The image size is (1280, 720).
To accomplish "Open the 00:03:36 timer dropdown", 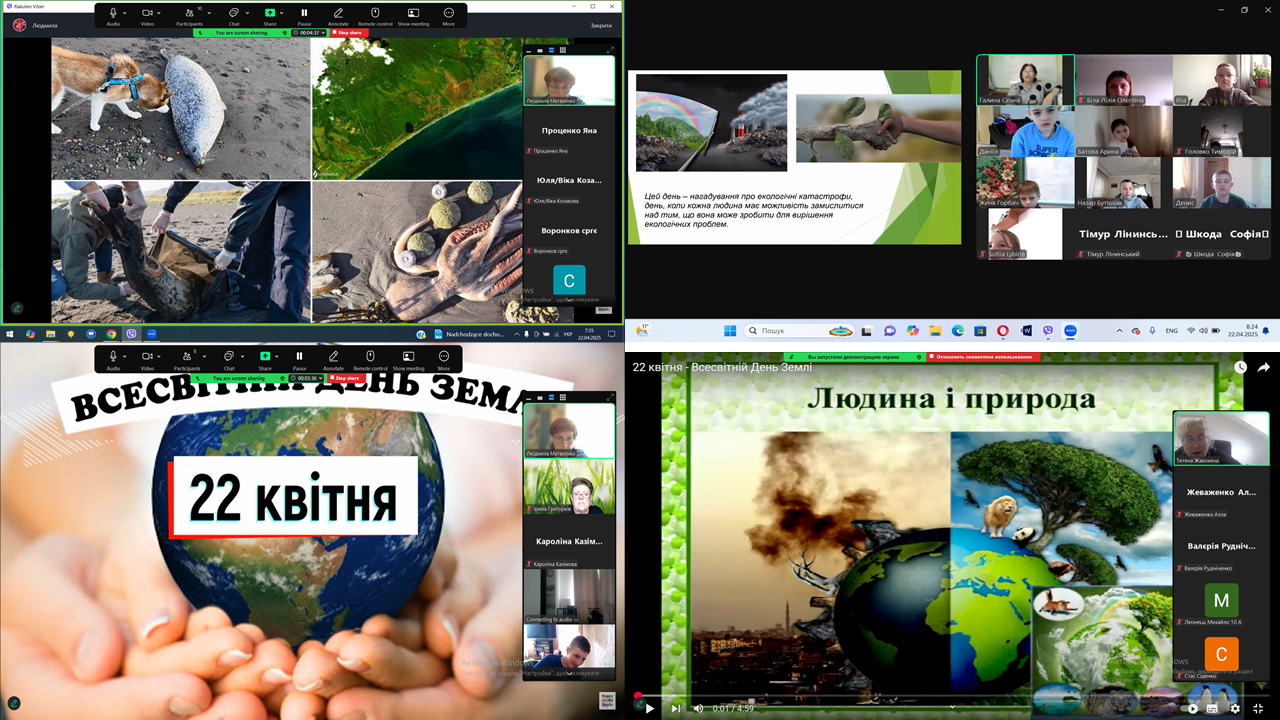I will tap(321, 379).
